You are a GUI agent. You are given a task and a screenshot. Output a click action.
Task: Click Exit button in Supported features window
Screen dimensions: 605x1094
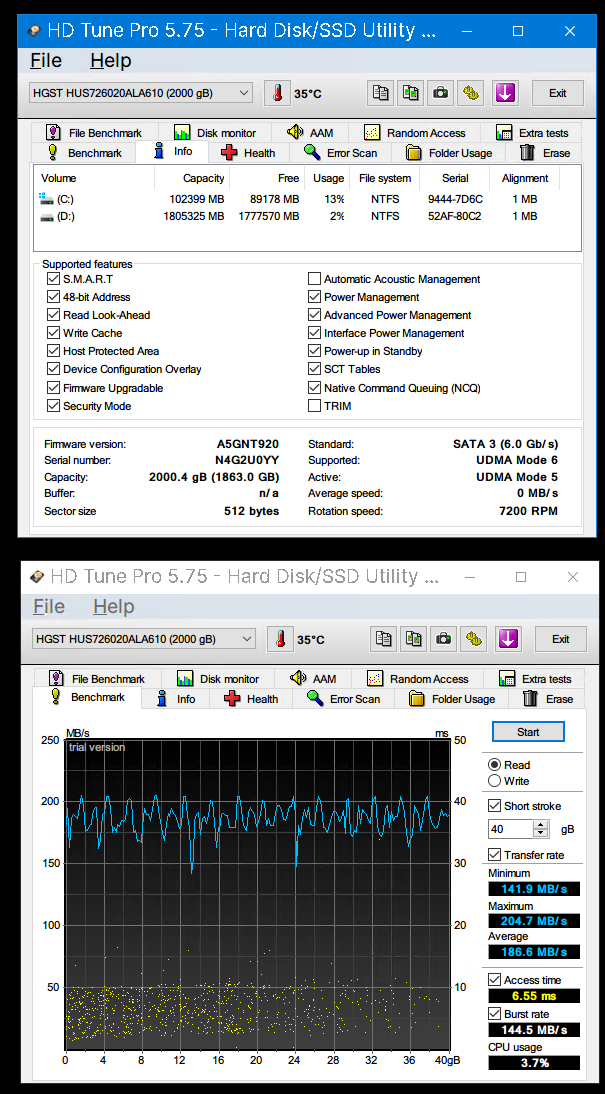tap(557, 93)
